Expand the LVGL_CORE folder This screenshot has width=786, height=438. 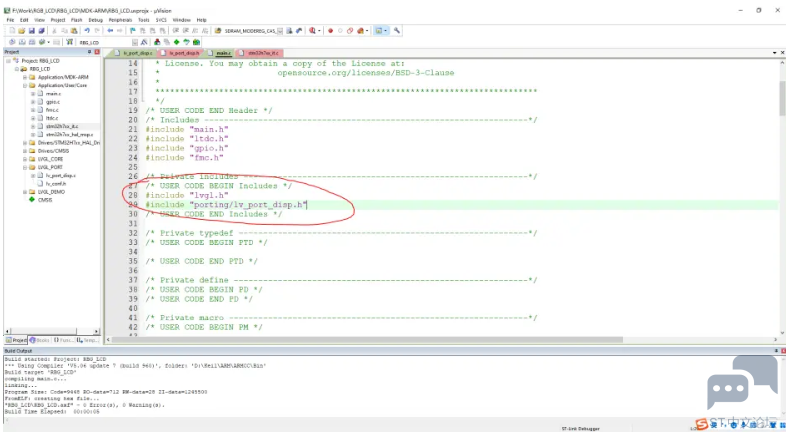coord(25,159)
